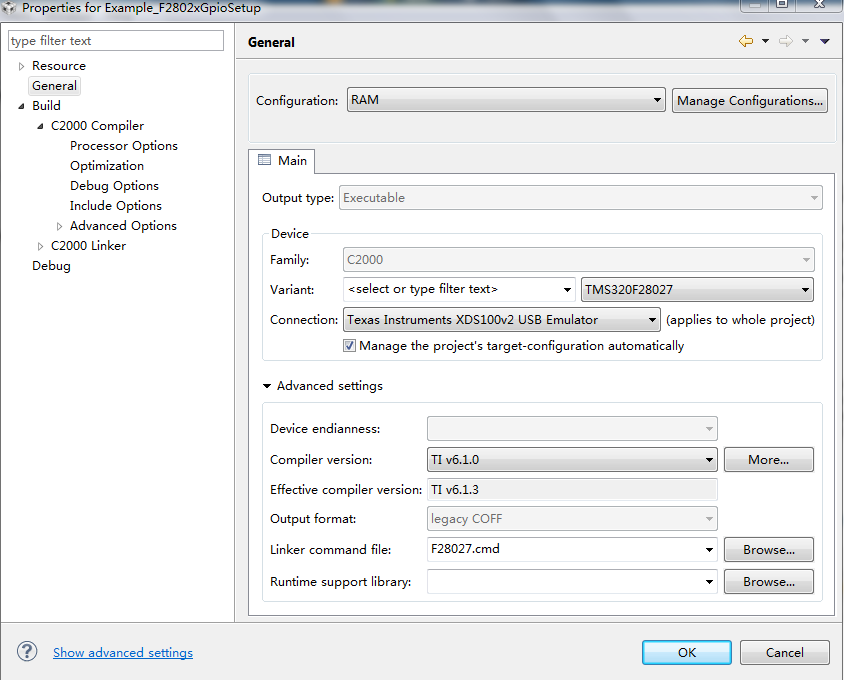Open the TMS320F28027 device dropdown
844x680 pixels.
tap(697, 290)
